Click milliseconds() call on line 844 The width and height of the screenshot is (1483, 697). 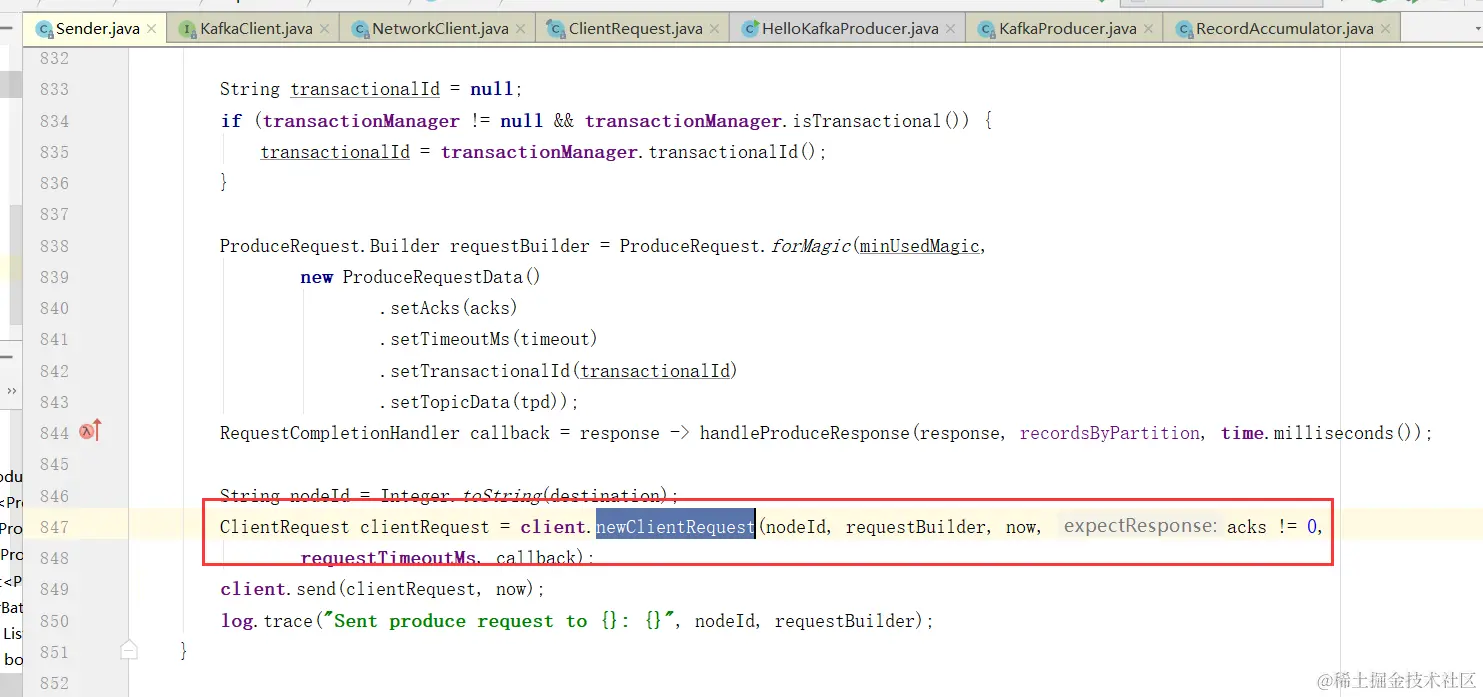pos(1347,433)
